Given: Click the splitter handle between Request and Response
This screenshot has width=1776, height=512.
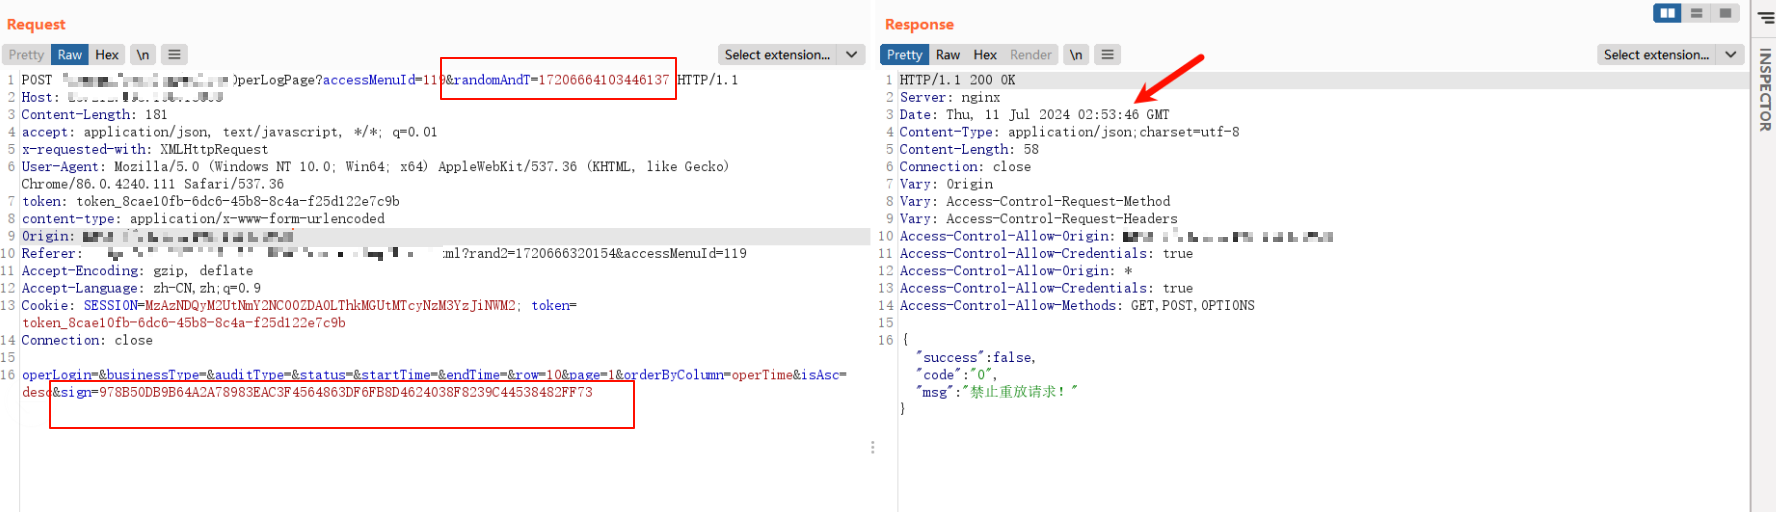Looking at the screenshot, I should [873, 447].
